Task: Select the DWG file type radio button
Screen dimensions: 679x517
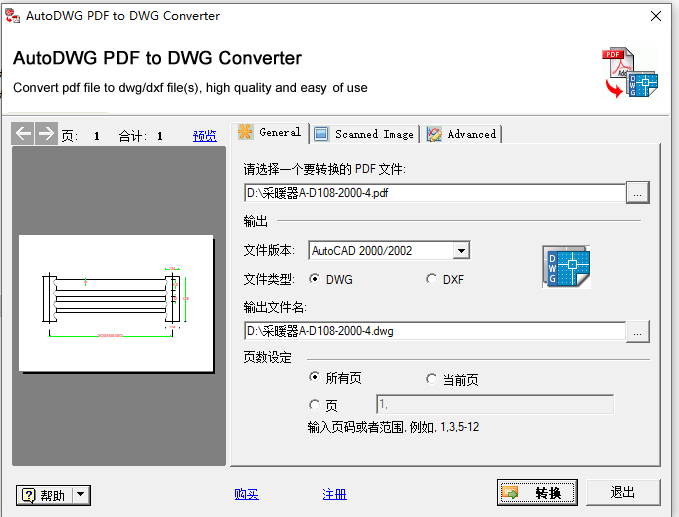Action: pyautogui.click(x=314, y=279)
